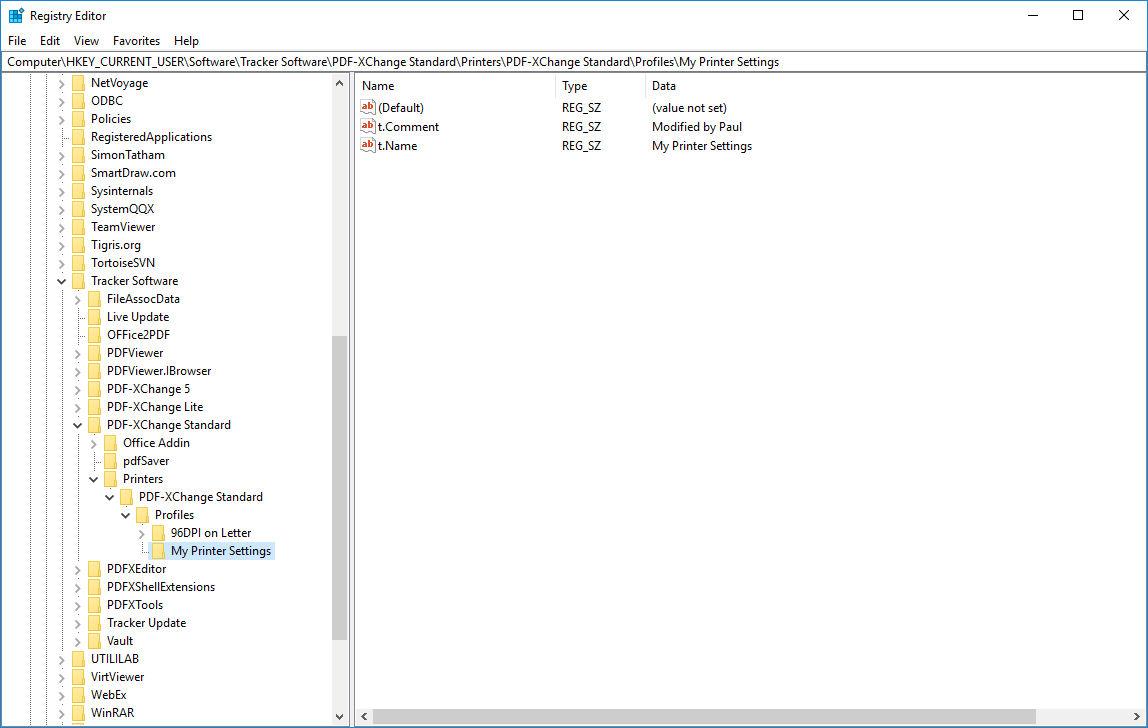Collapse the Printers key

(94, 479)
